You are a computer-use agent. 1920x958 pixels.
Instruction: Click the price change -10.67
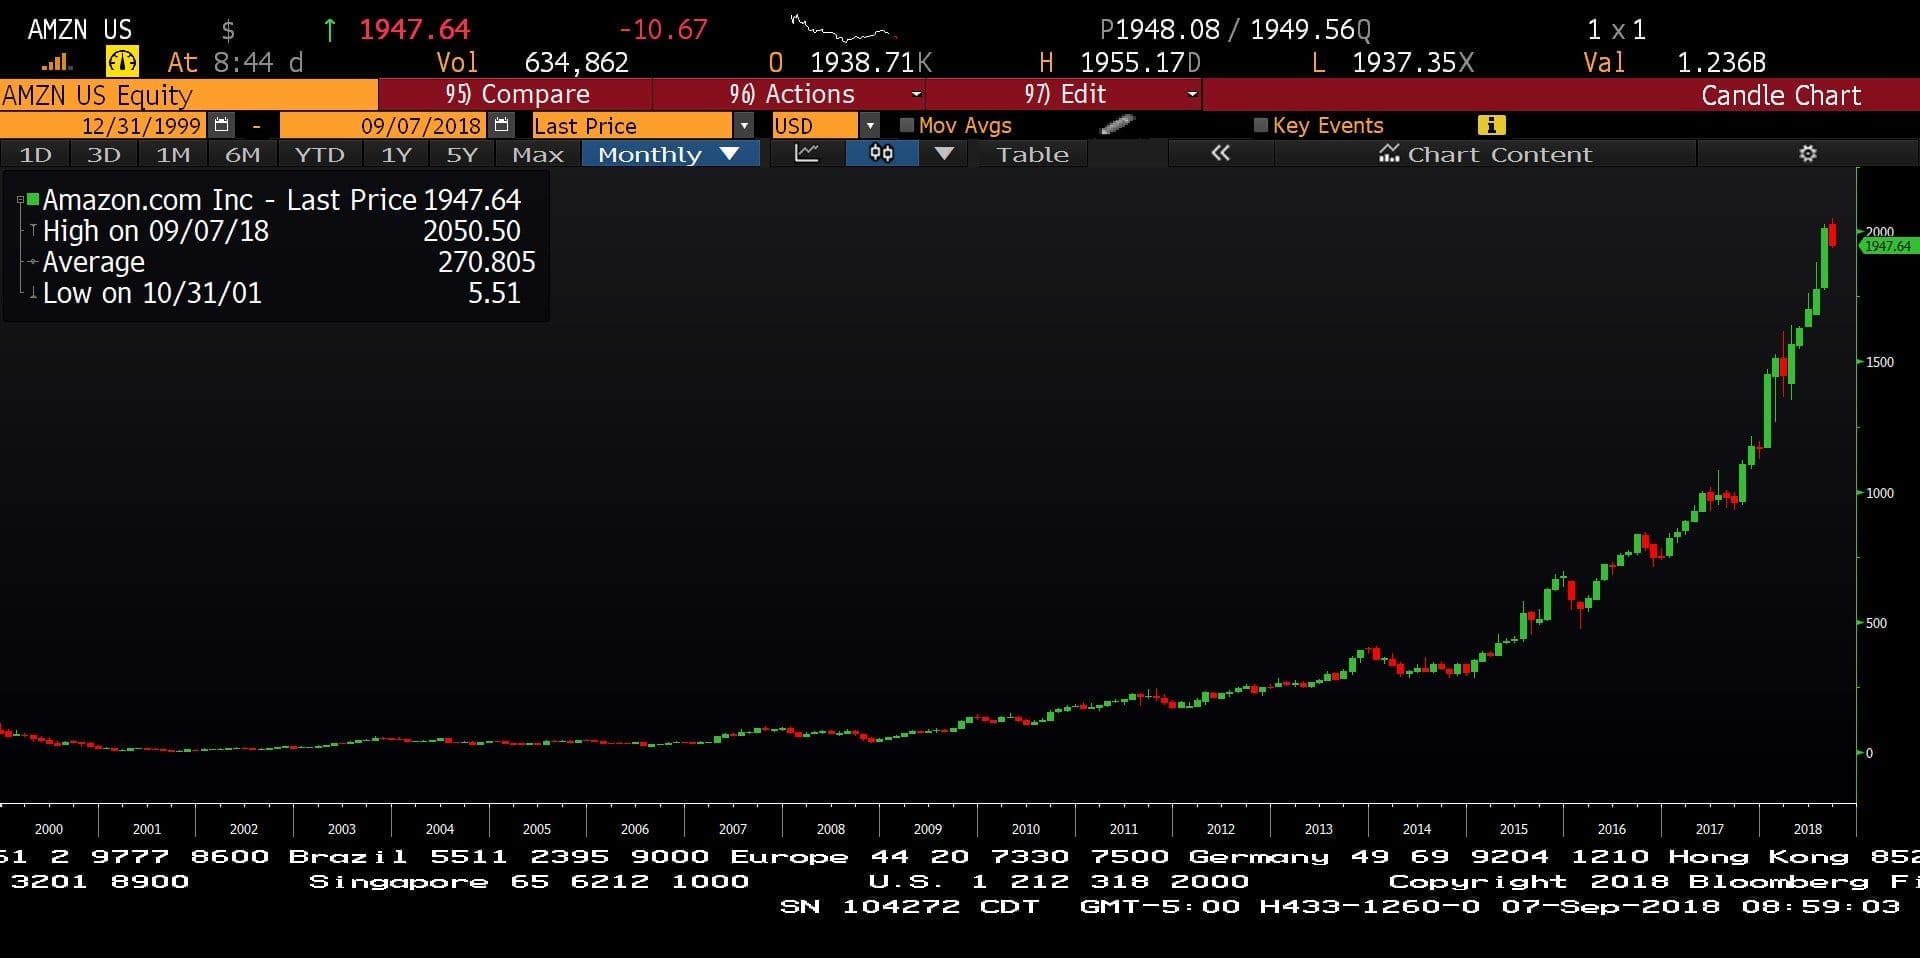[x=663, y=30]
